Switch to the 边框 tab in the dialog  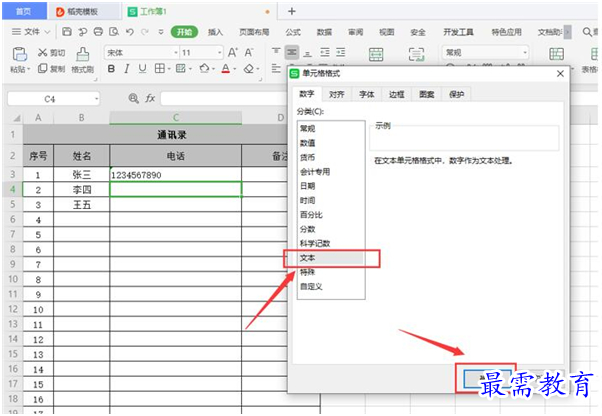[397, 94]
